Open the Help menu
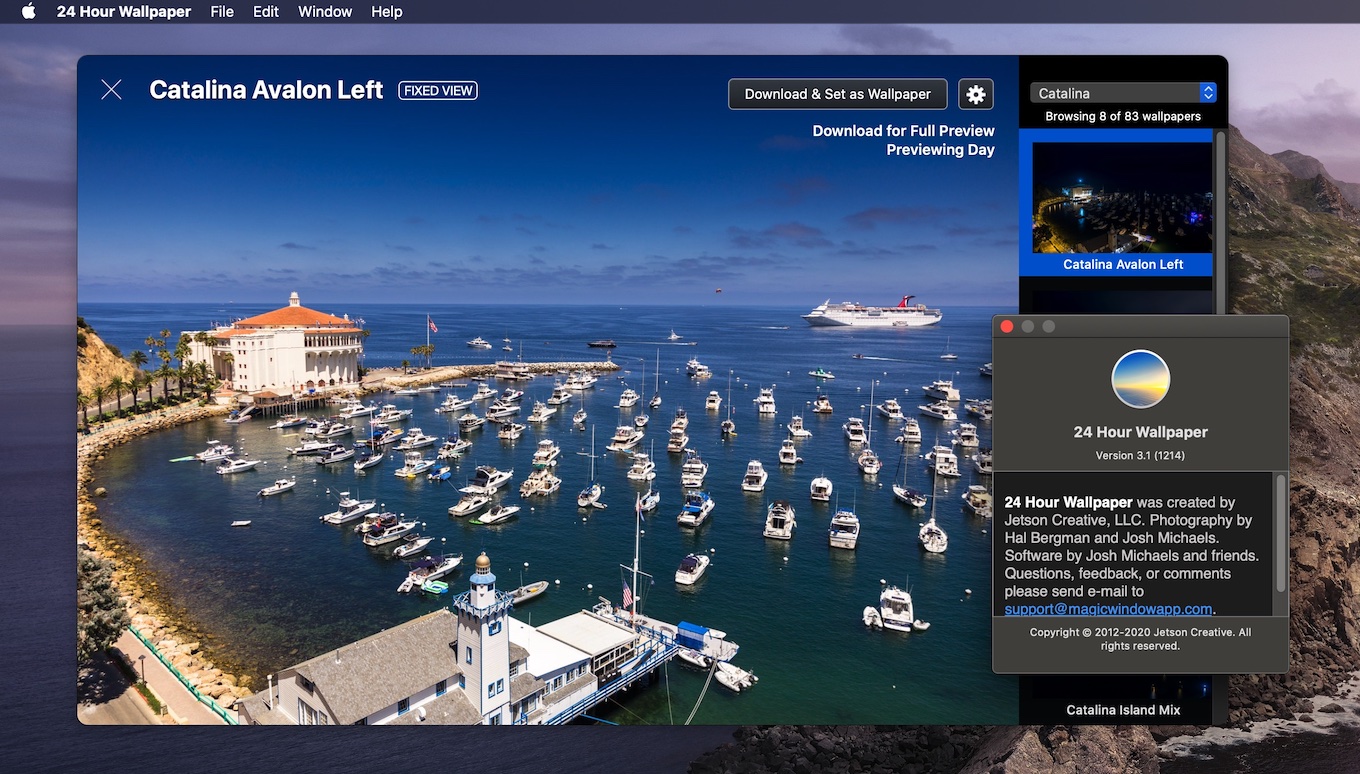This screenshot has width=1360, height=774. (386, 12)
